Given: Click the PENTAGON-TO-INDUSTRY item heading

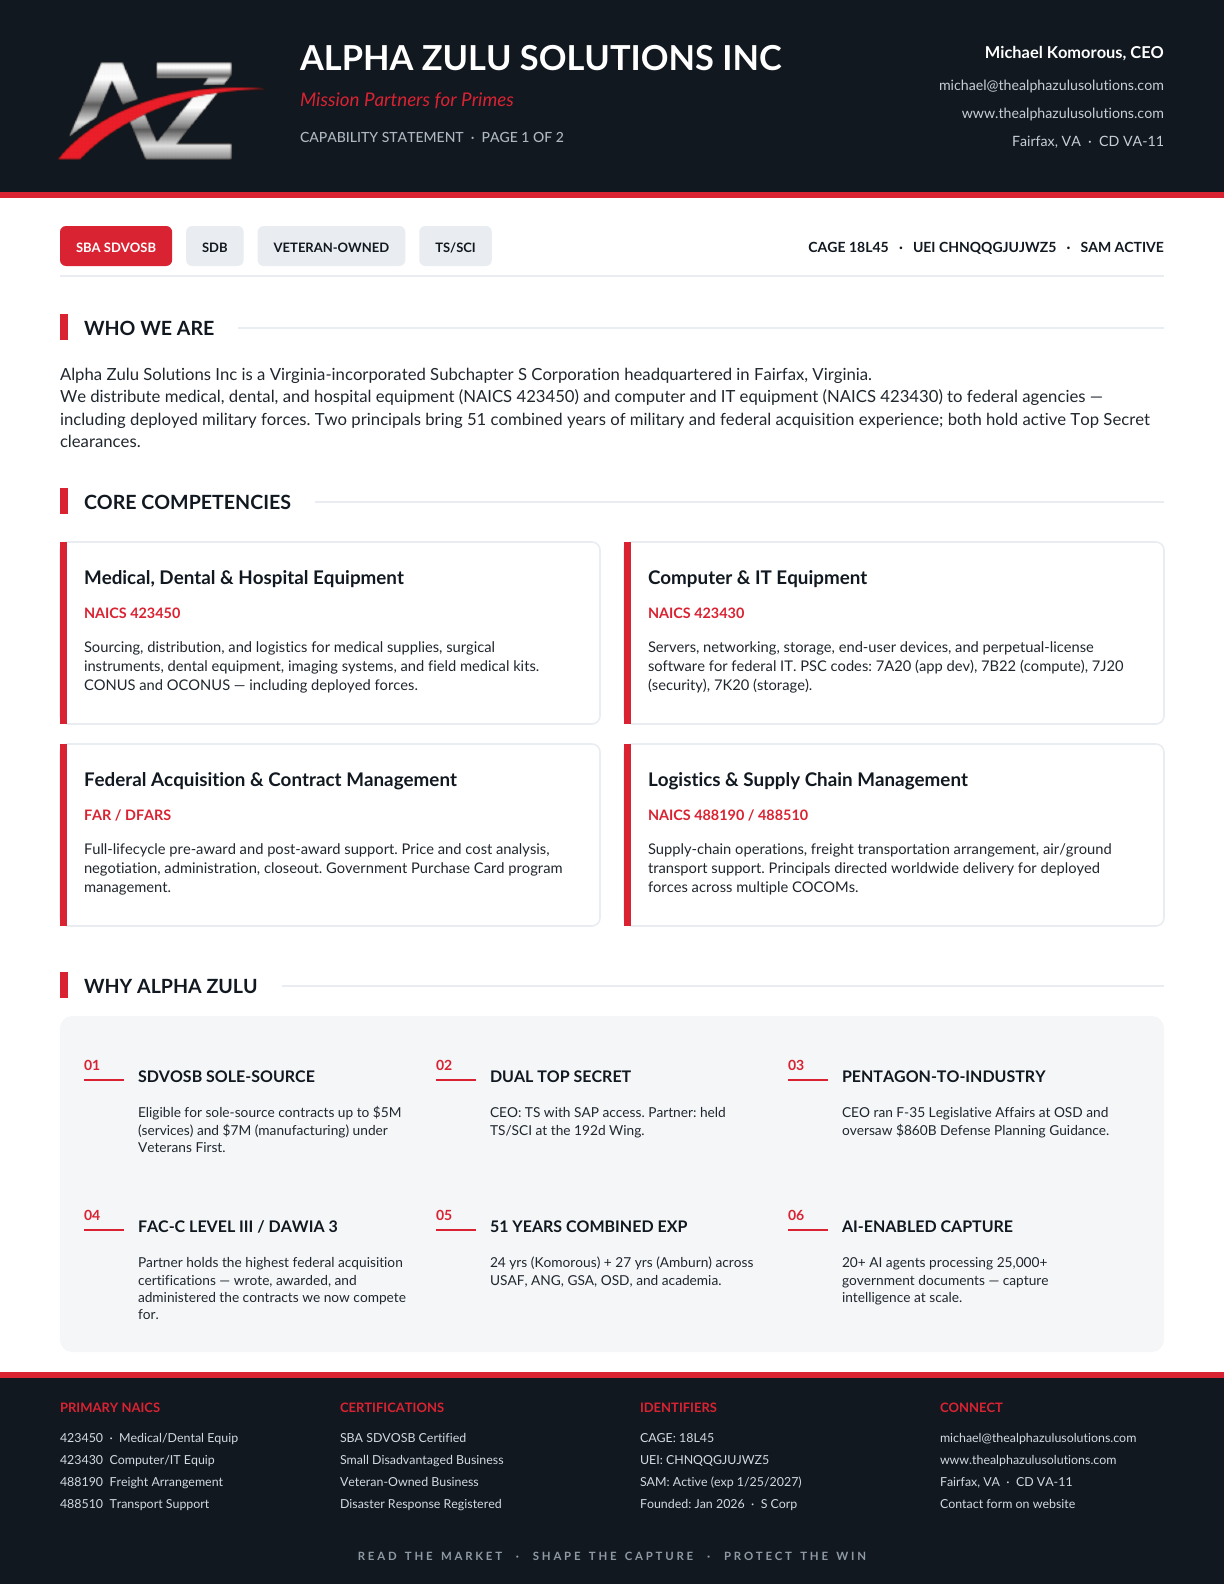Looking at the screenshot, I should [x=943, y=1076].
